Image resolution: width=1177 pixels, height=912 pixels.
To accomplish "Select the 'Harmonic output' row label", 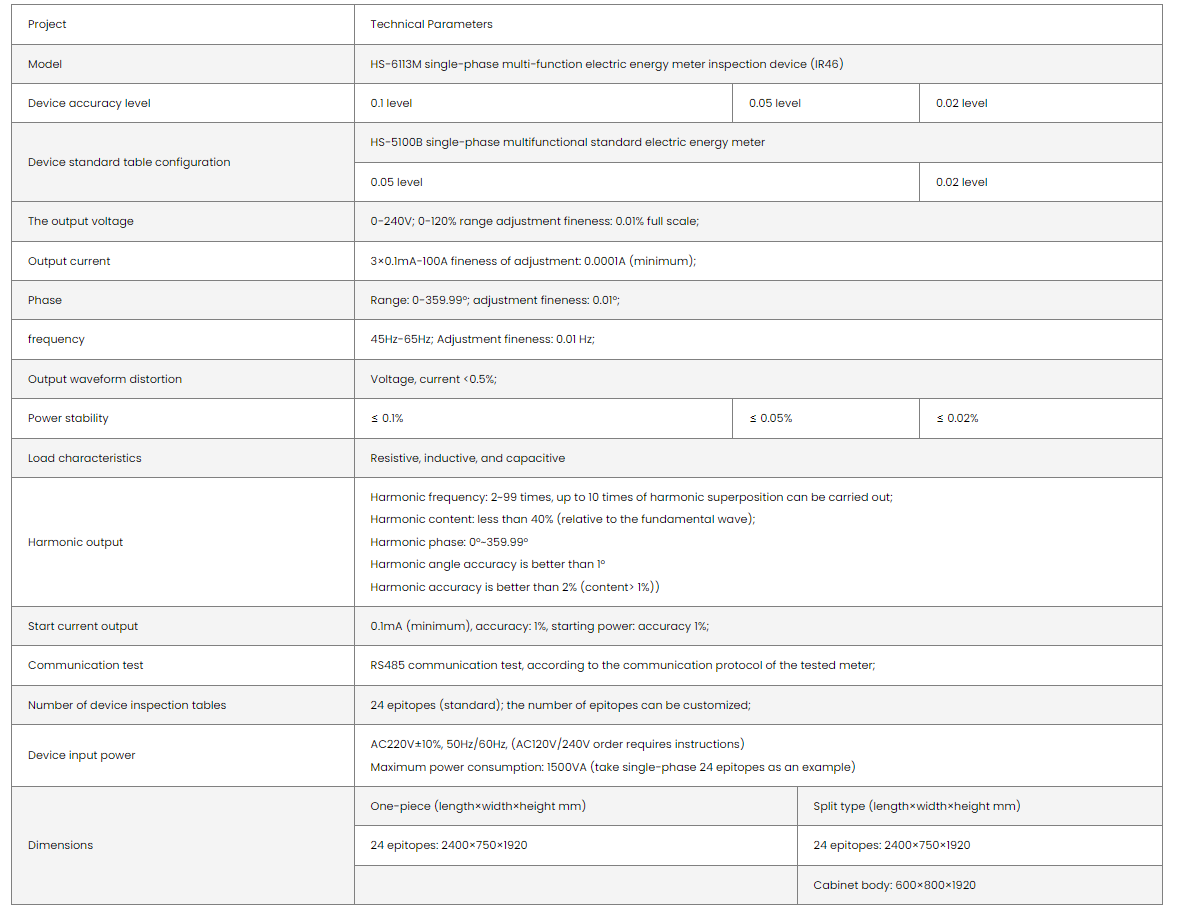I will (75, 542).
